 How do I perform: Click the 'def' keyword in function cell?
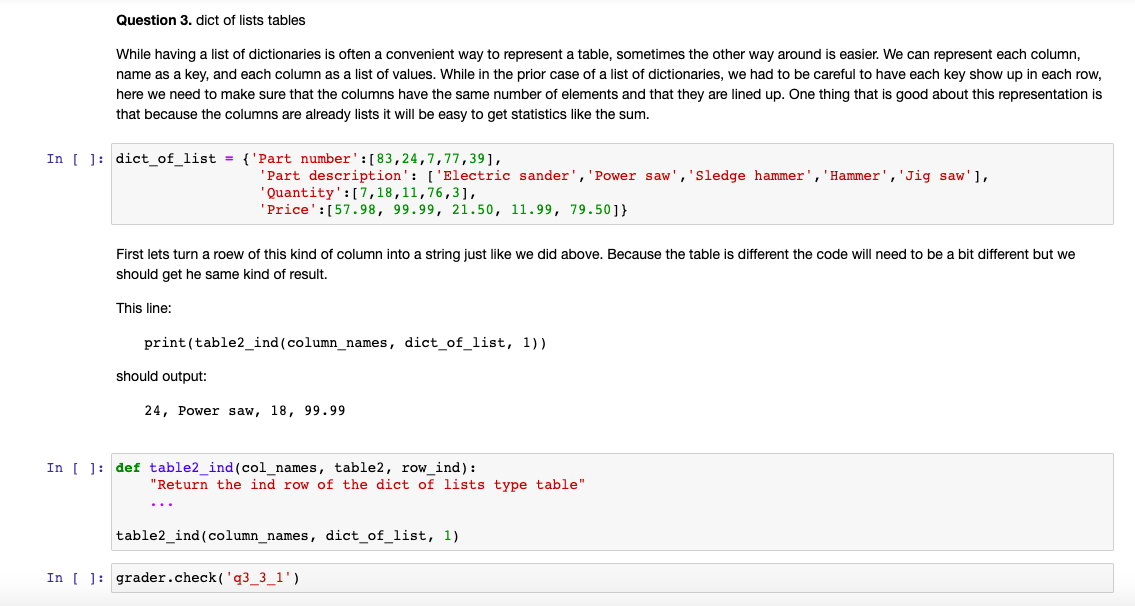point(128,468)
